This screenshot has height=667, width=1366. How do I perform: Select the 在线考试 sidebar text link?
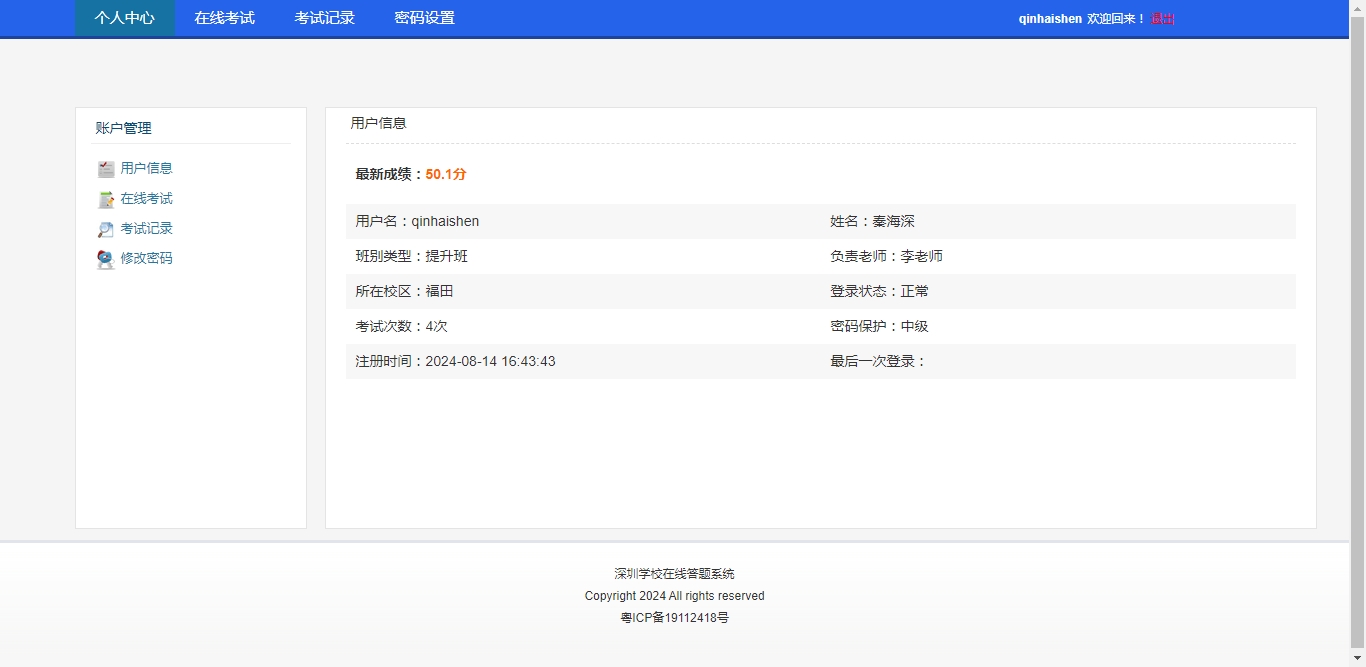tap(147, 199)
